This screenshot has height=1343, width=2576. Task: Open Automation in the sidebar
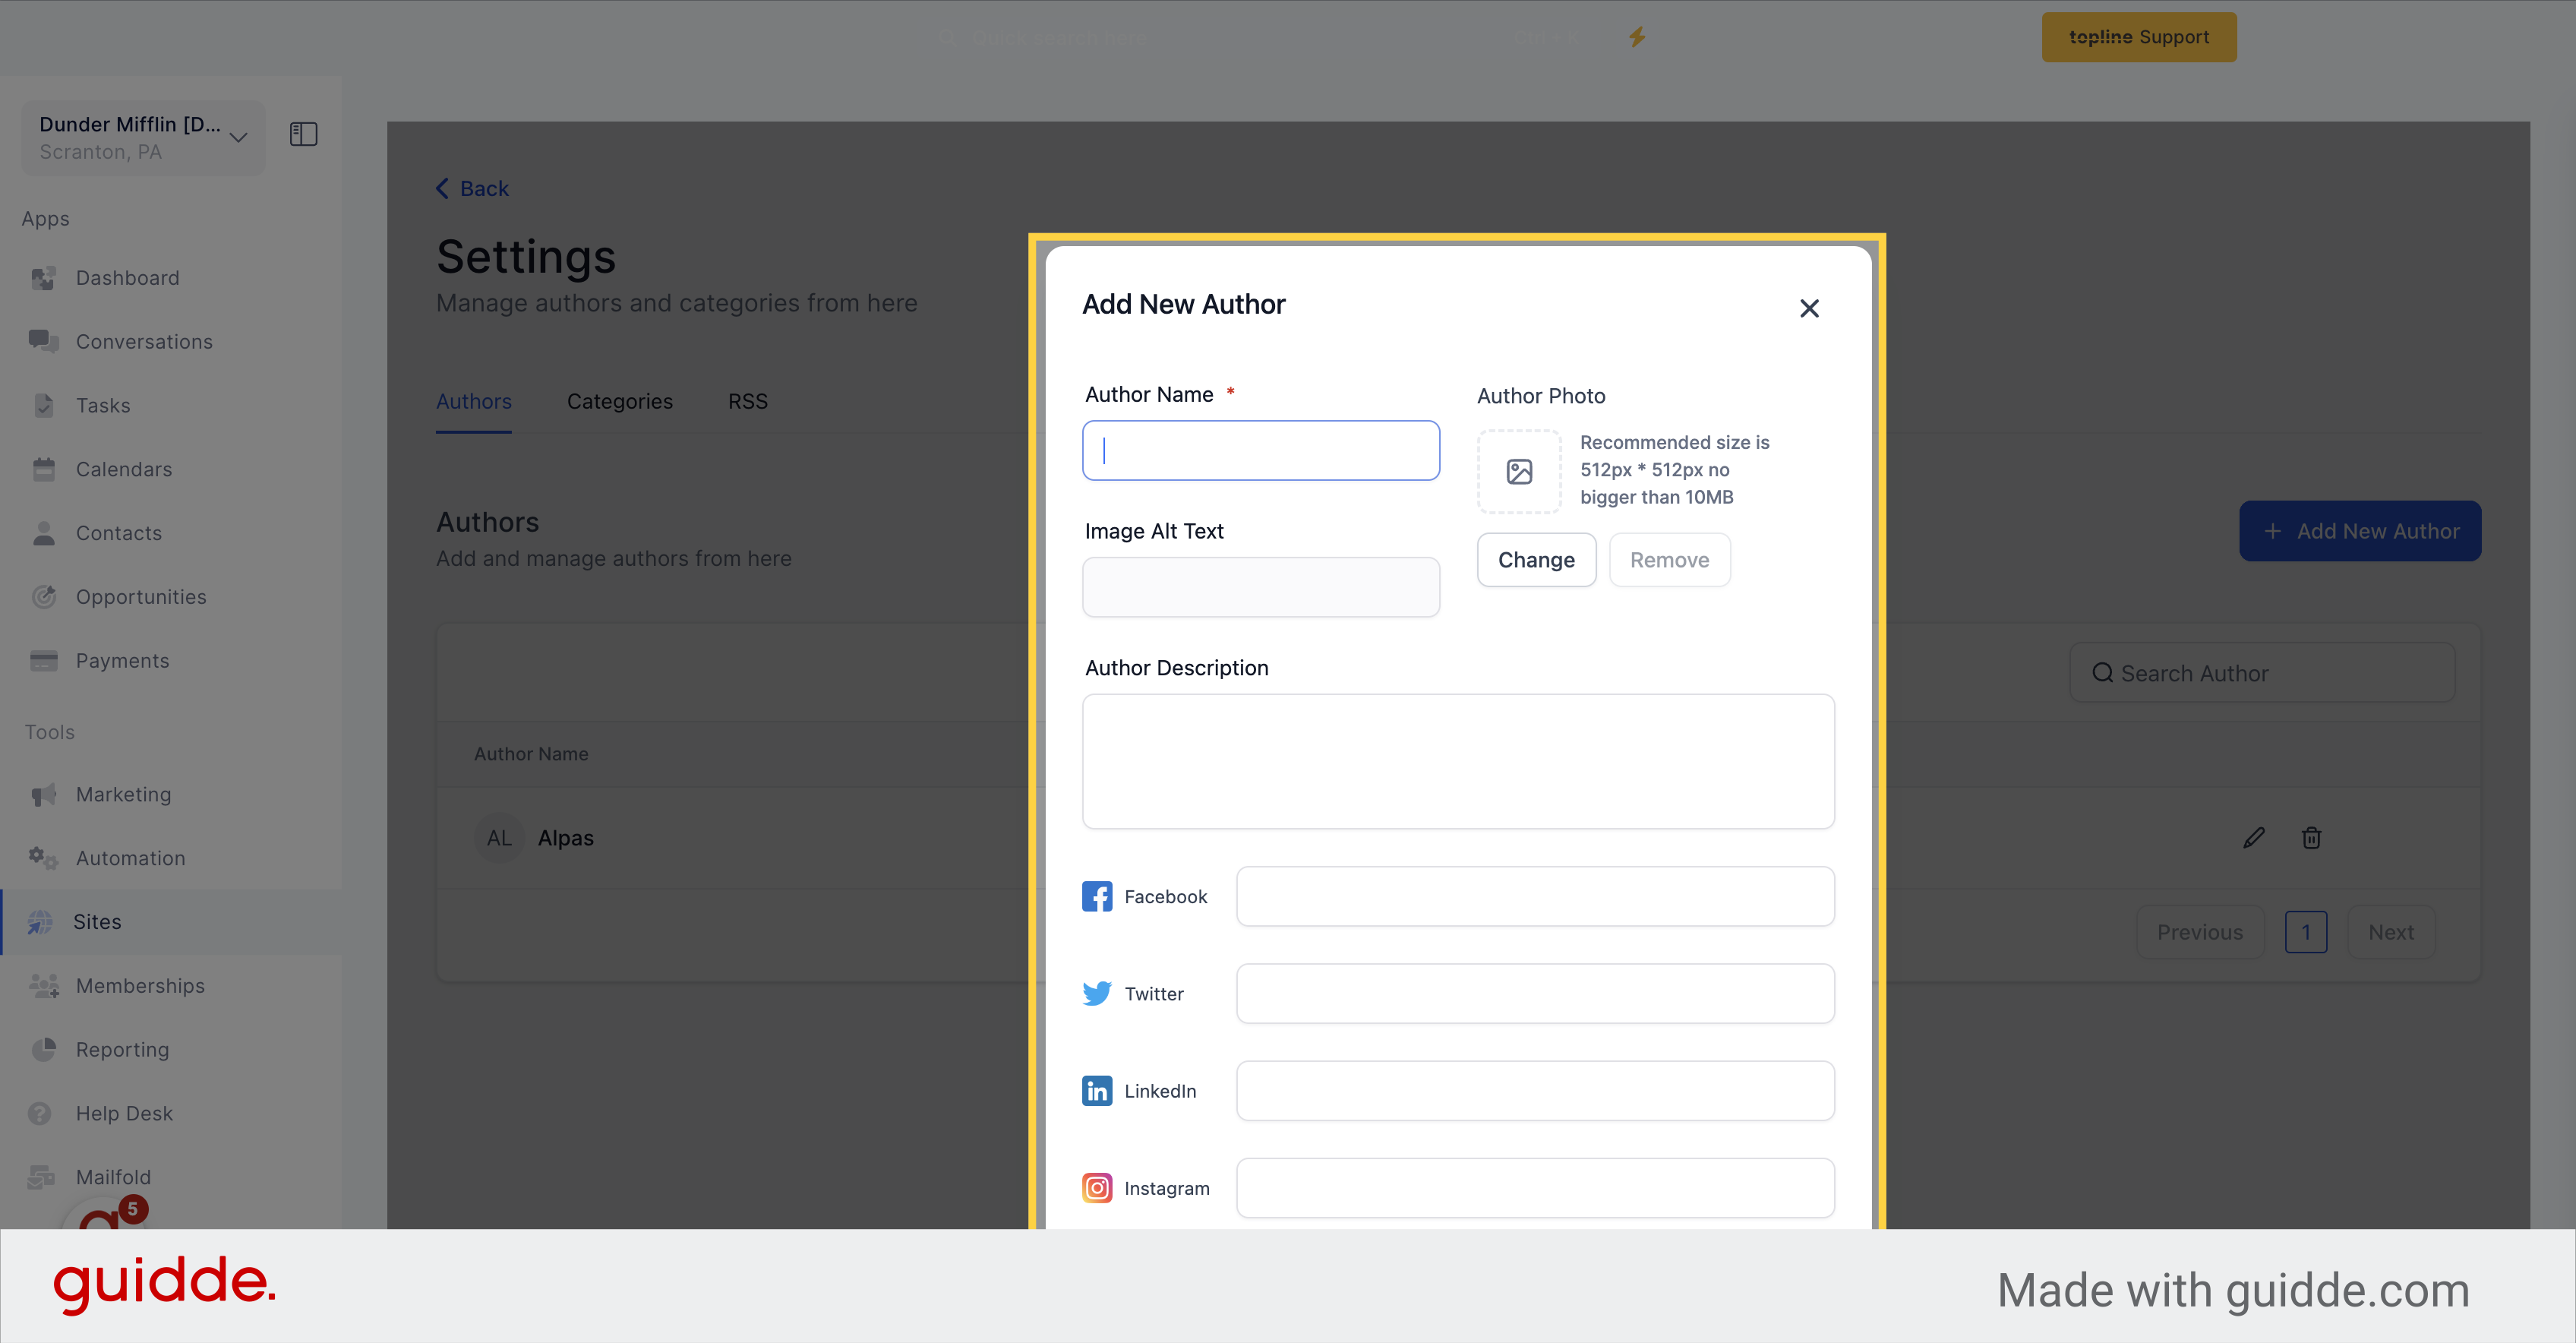pyautogui.click(x=130, y=858)
